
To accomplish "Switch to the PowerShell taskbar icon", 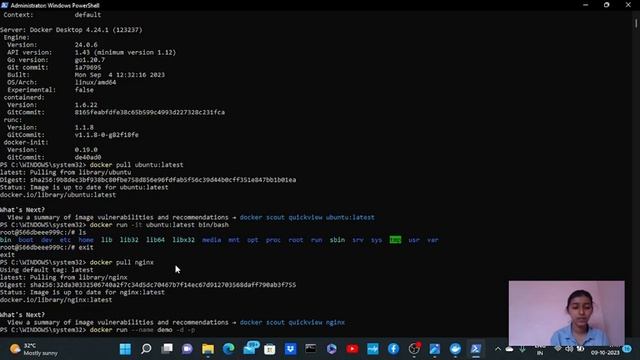I will pos(476,349).
